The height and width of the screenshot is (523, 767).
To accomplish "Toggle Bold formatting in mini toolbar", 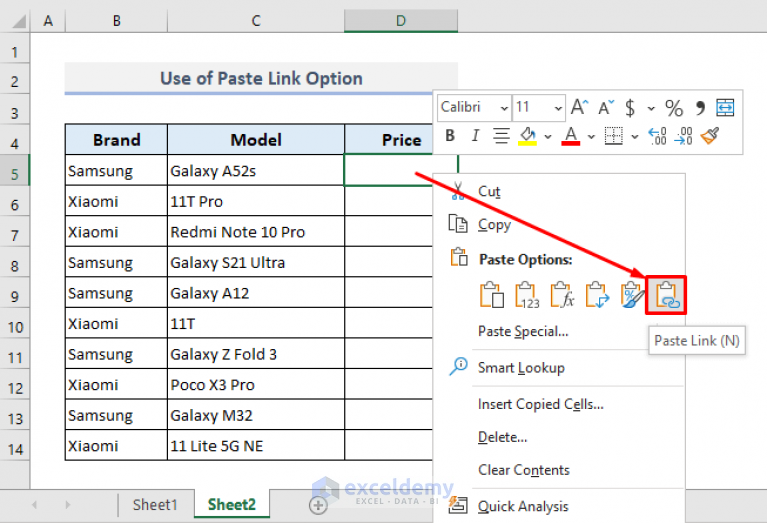I will (450, 136).
